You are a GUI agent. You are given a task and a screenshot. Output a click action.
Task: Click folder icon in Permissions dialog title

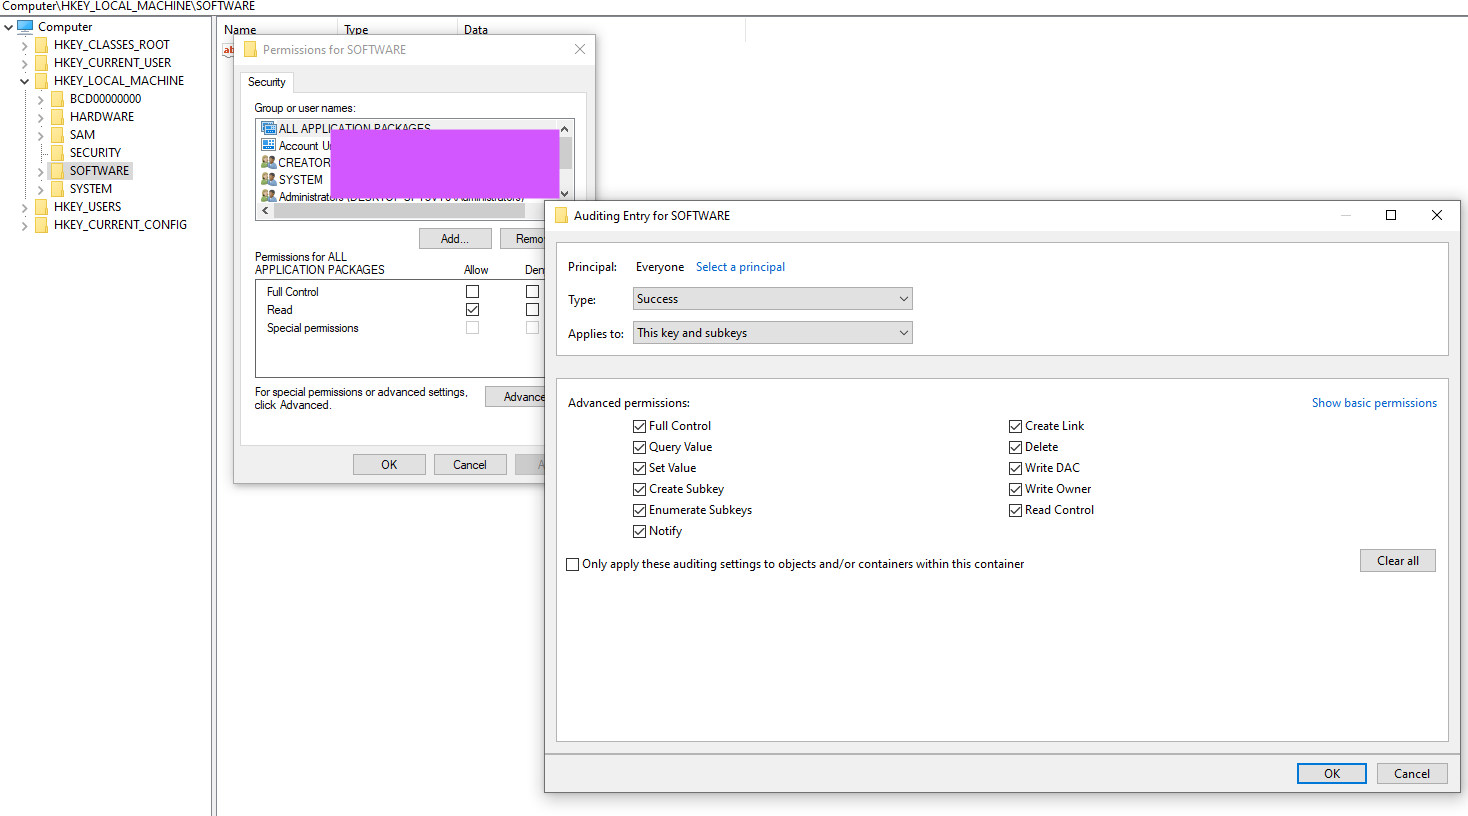click(x=251, y=49)
